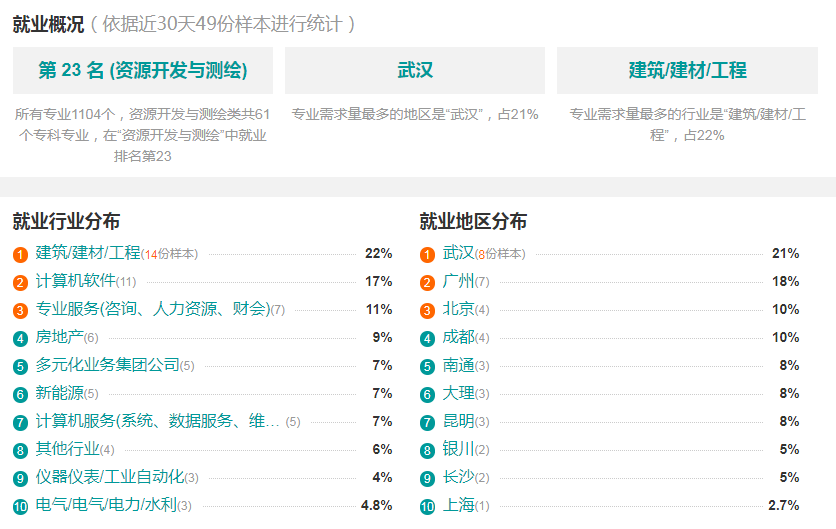
Task: Open the 计算机软件 industry link
Action: (76, 280)
